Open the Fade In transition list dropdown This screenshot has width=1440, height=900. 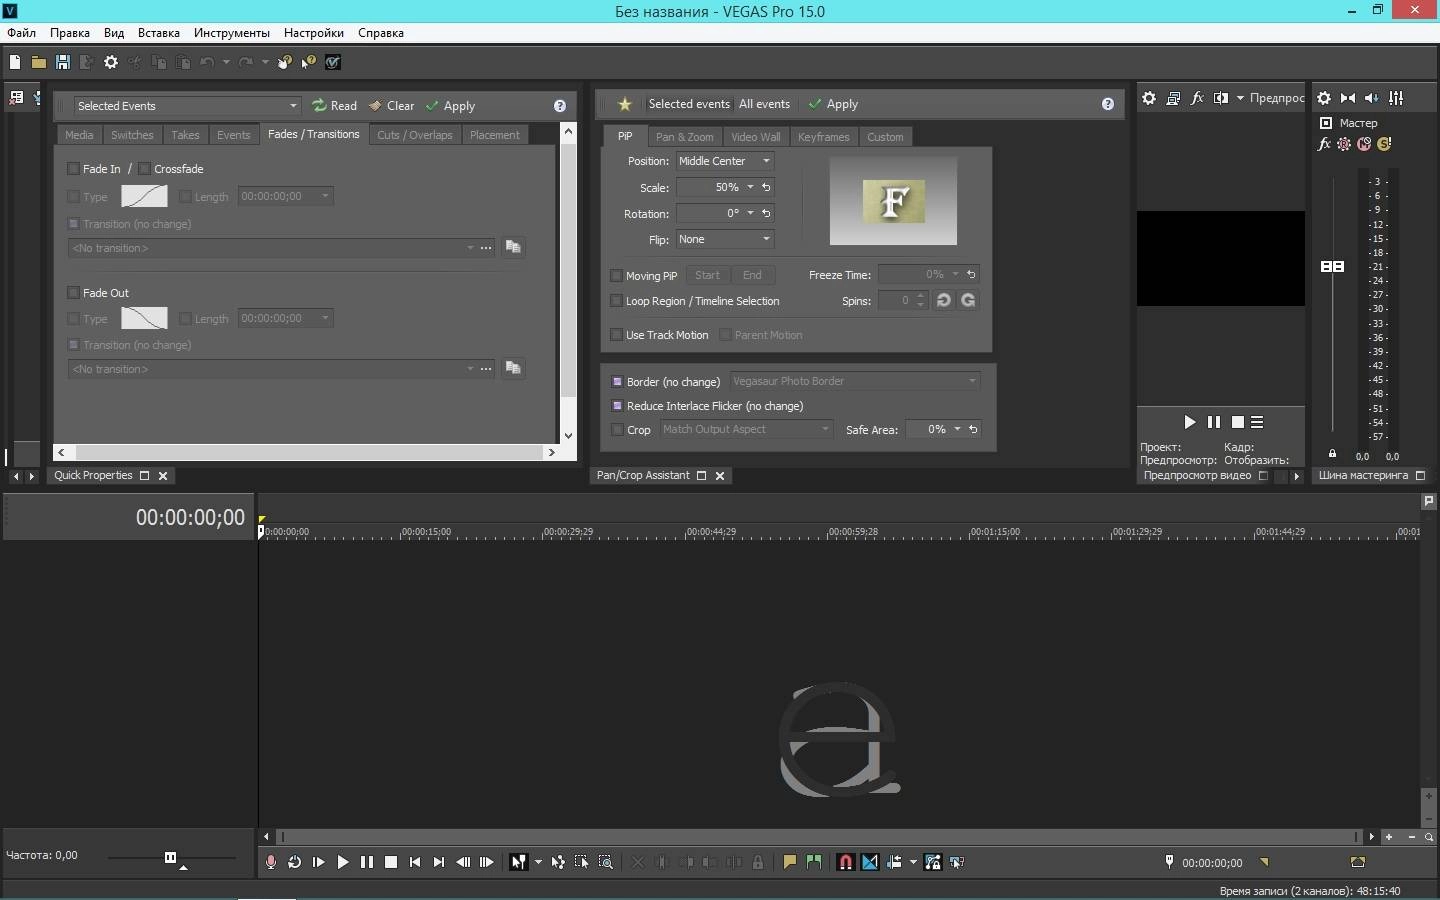[x=470, y=248]
